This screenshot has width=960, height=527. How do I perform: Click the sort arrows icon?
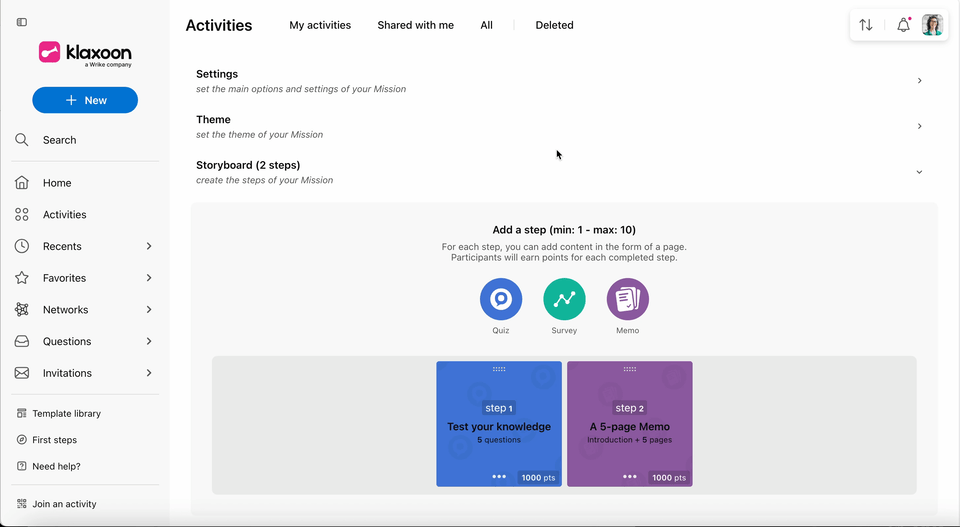coord(865,25)
